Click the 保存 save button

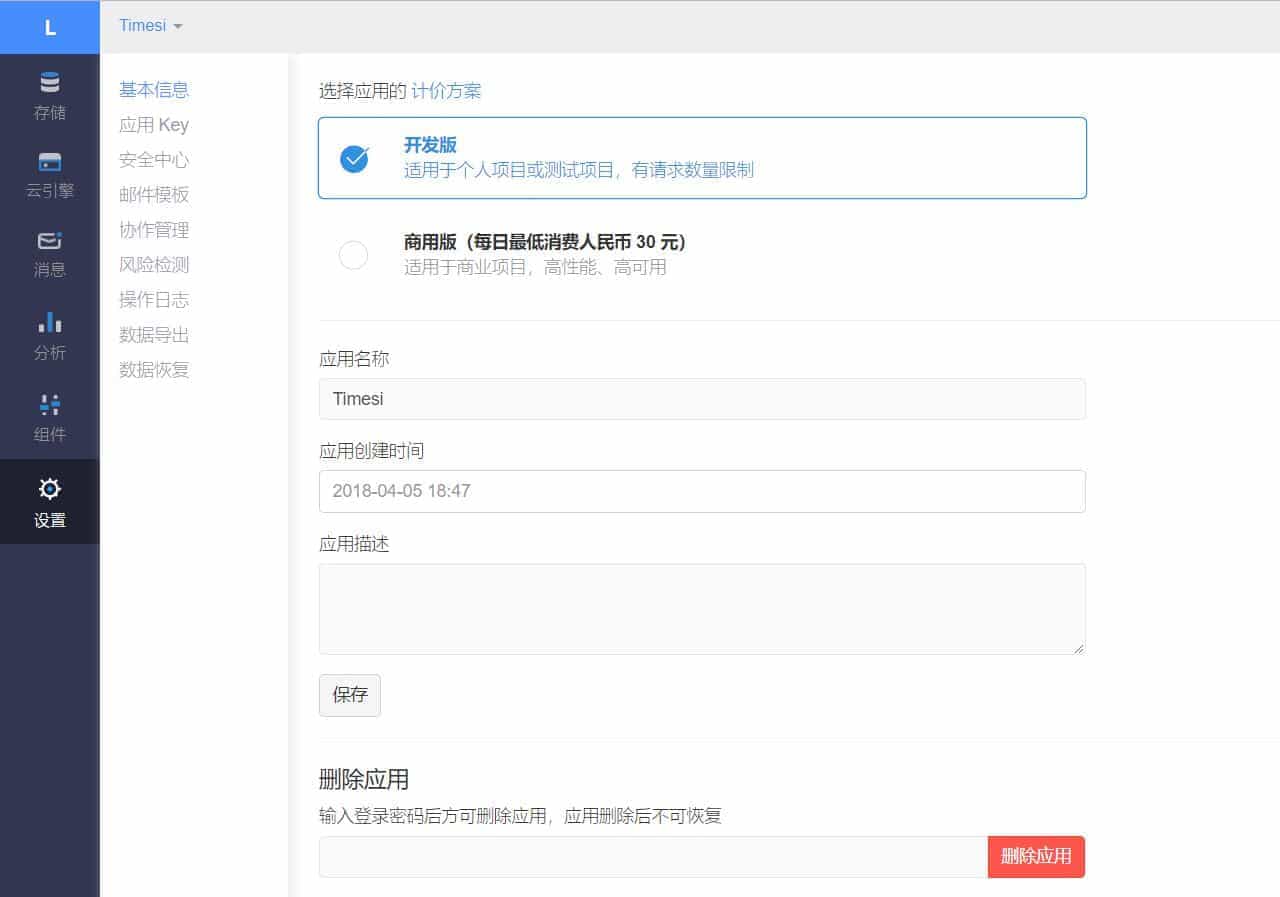350,695
